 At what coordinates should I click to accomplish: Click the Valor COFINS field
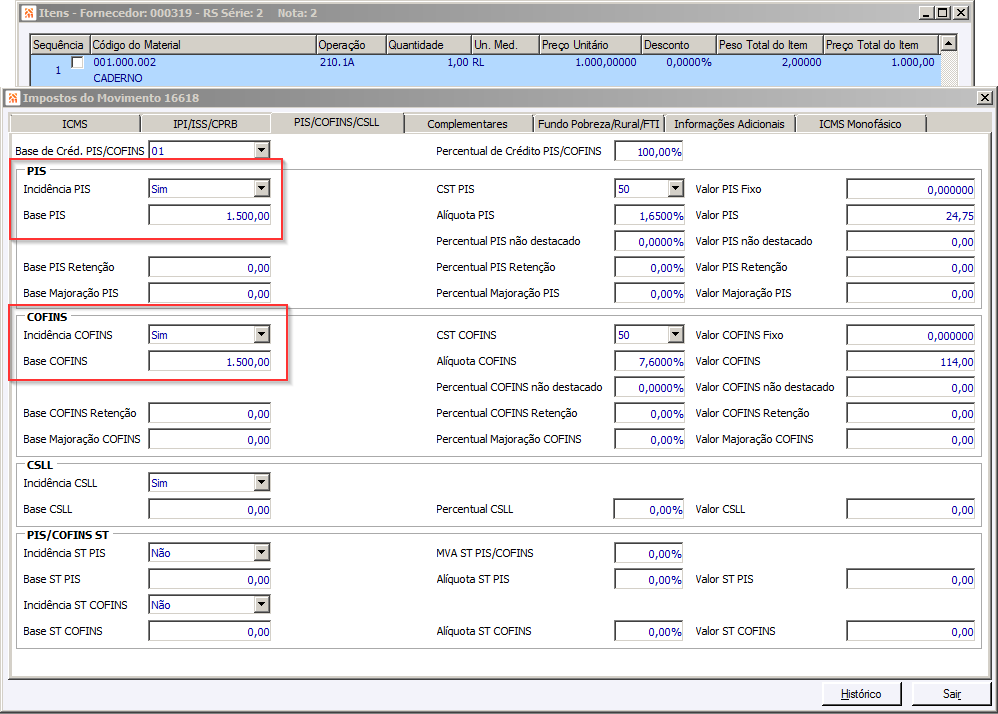(910, 361)
